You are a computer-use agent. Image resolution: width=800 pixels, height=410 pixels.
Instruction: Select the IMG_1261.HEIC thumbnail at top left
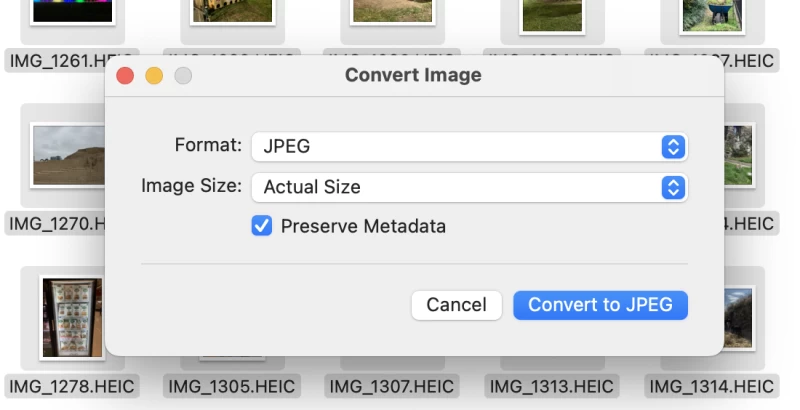point(71,12)
